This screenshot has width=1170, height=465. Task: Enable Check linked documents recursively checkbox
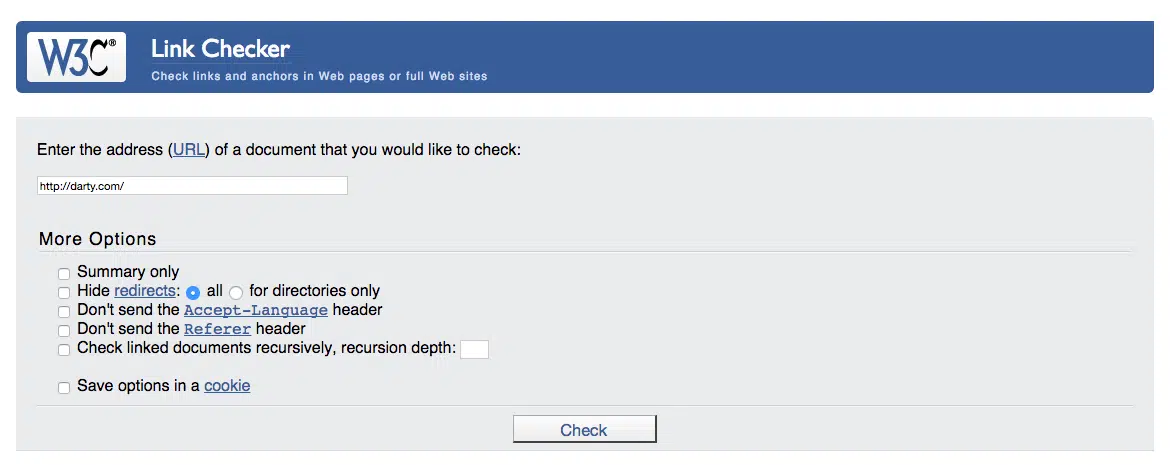[x=64, y=349]
